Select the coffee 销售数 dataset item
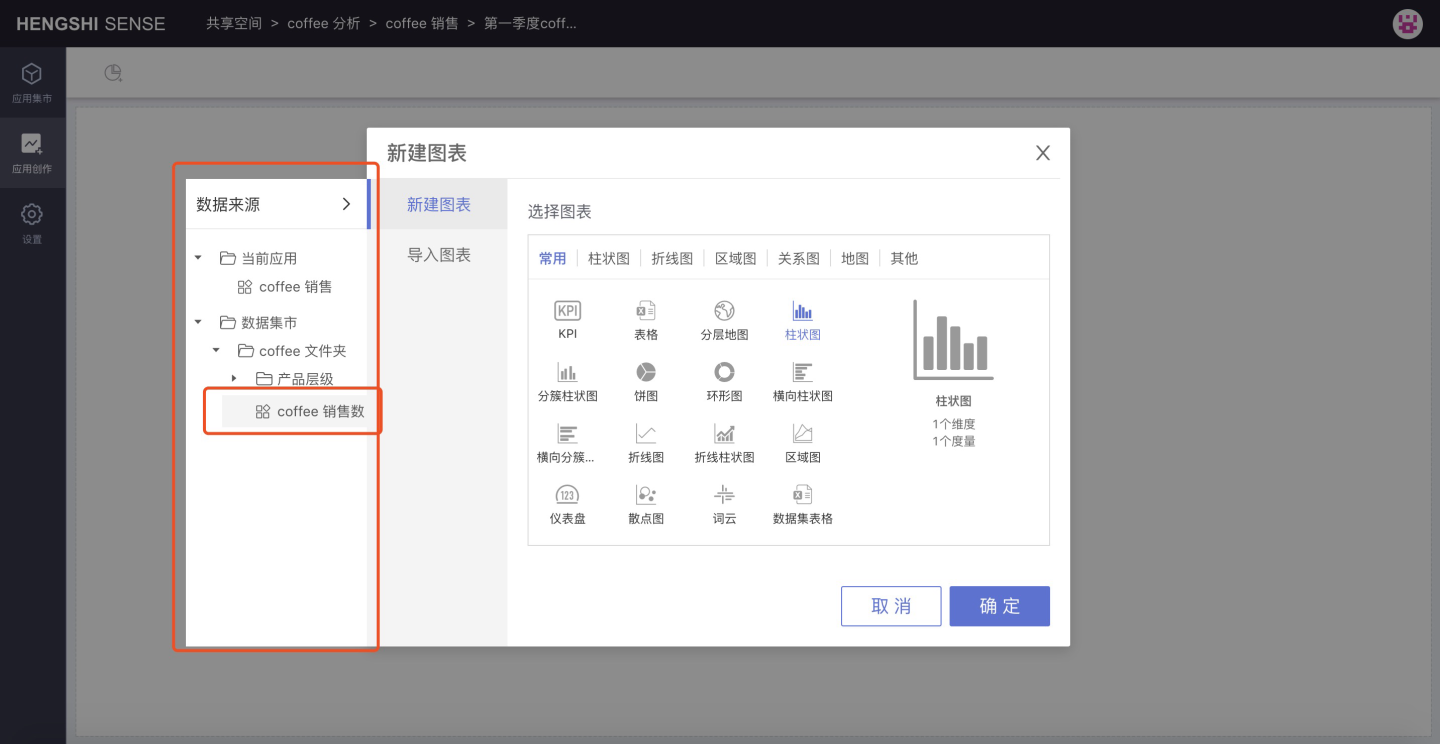 point(310,411)
